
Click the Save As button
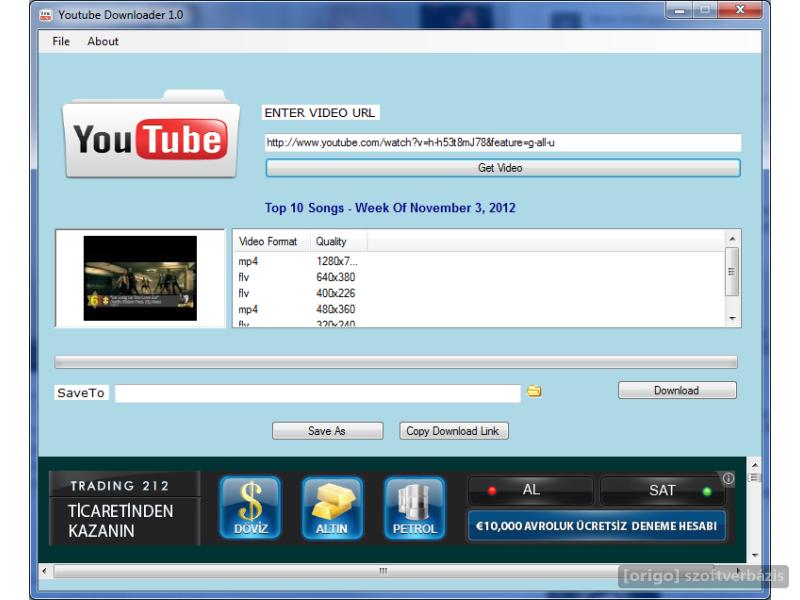coord(327,431)
